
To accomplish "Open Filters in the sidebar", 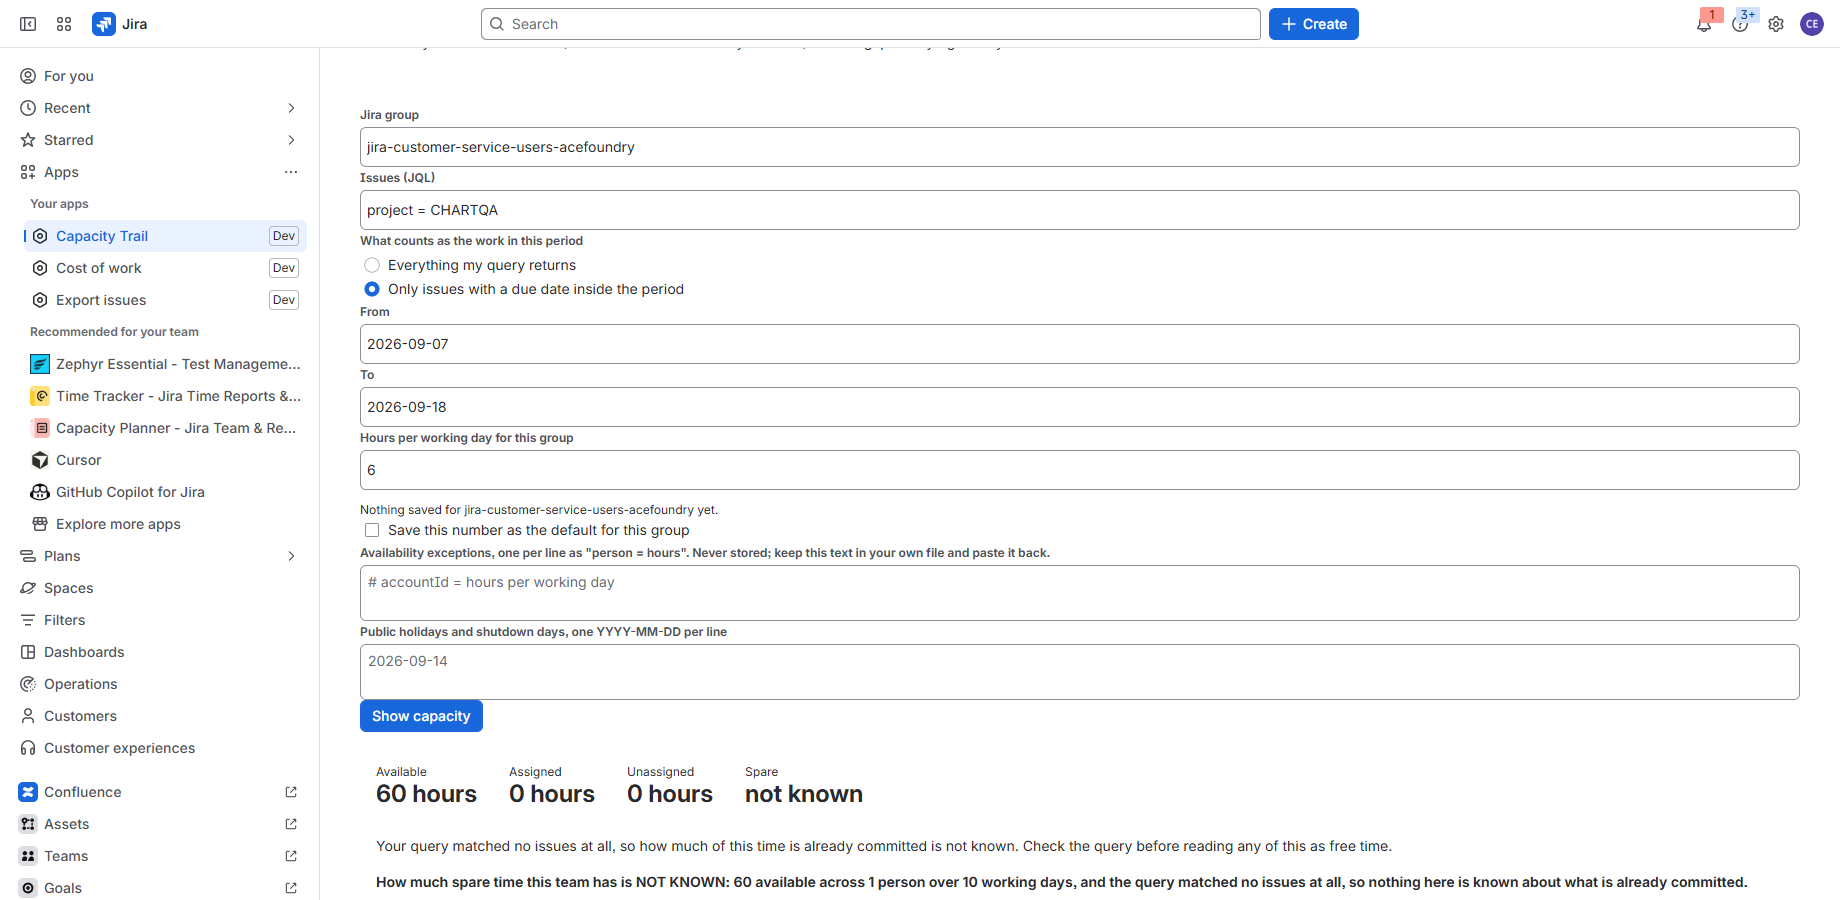I will tap(160, 620).
